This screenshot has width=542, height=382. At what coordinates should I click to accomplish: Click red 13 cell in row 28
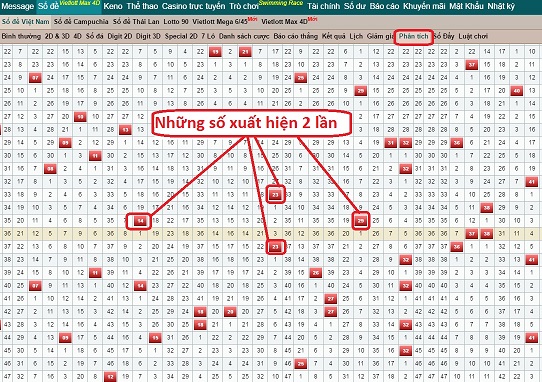point(125,130)
